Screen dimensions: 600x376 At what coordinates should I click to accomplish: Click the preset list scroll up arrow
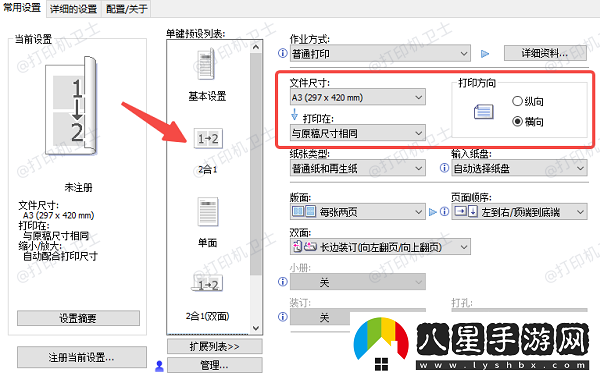(x=256, y=47)
